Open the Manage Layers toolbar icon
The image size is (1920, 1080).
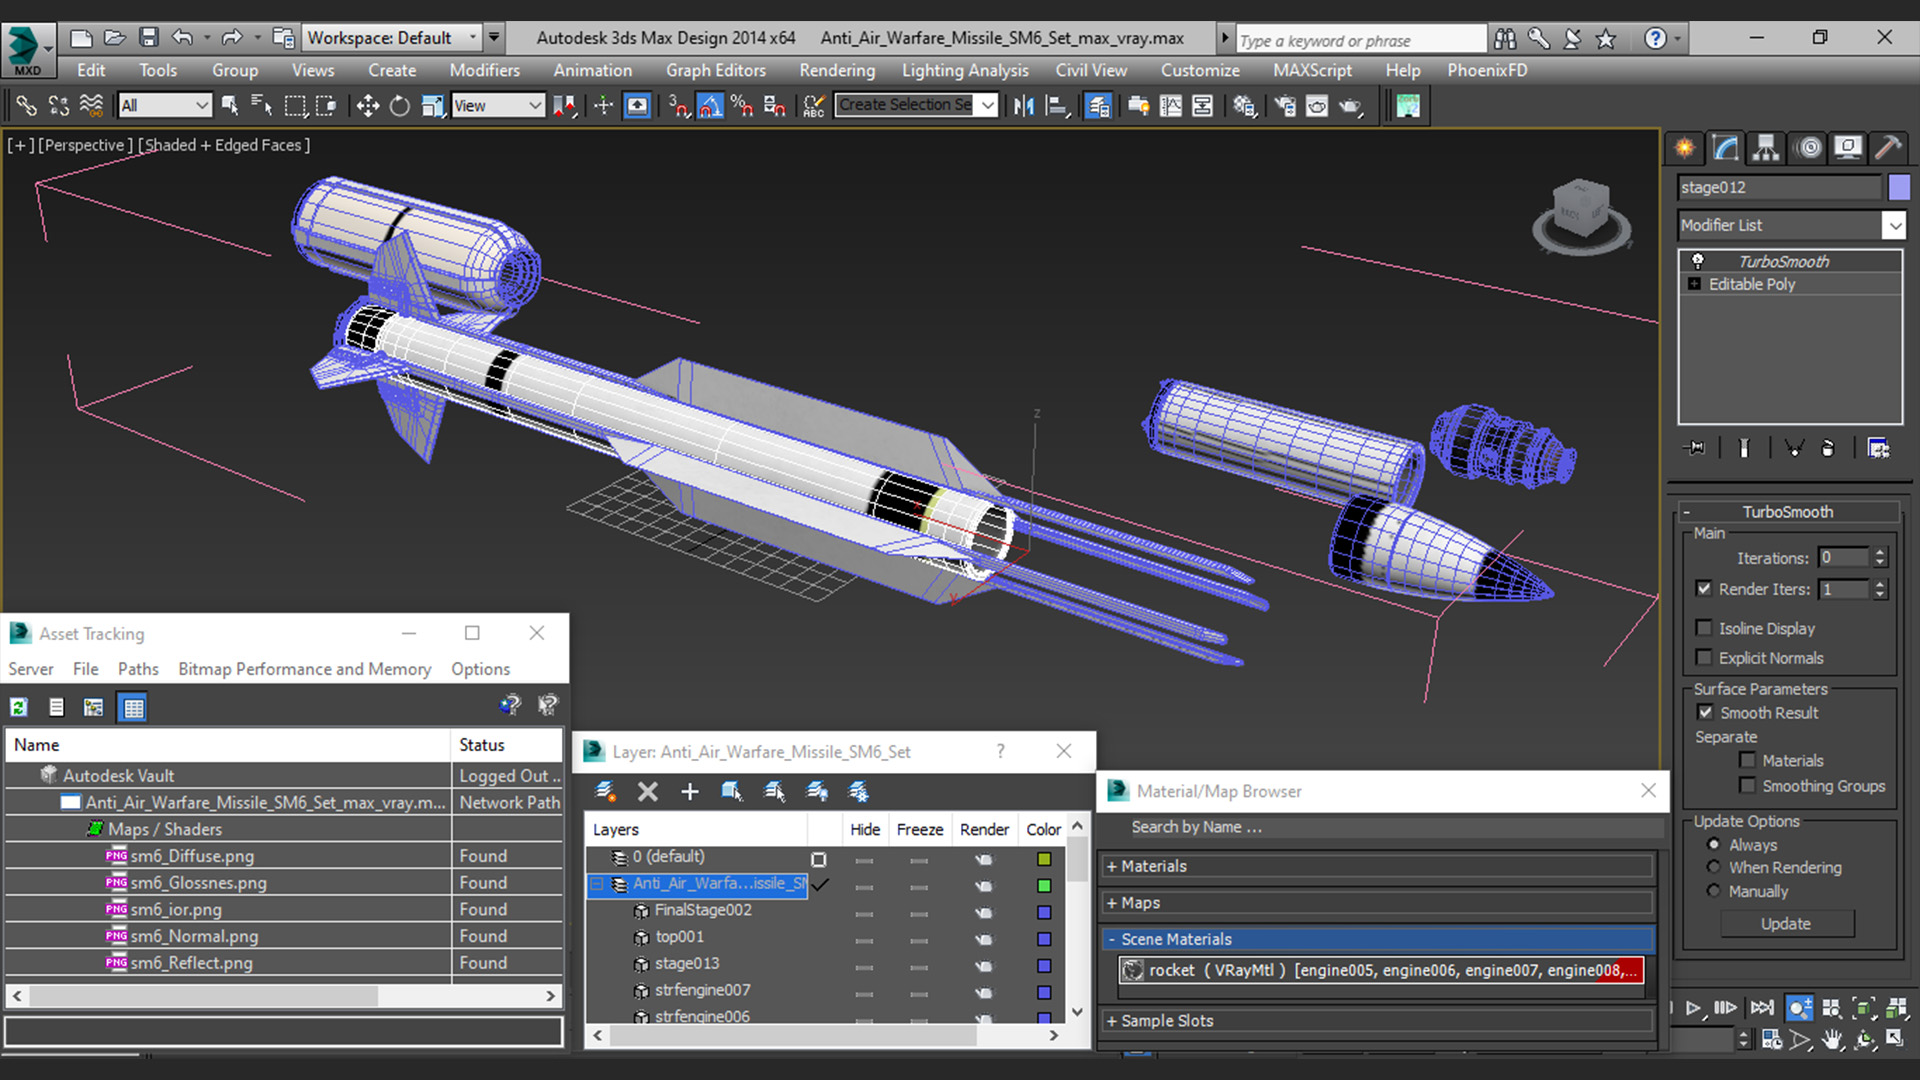coord(1098,105)
